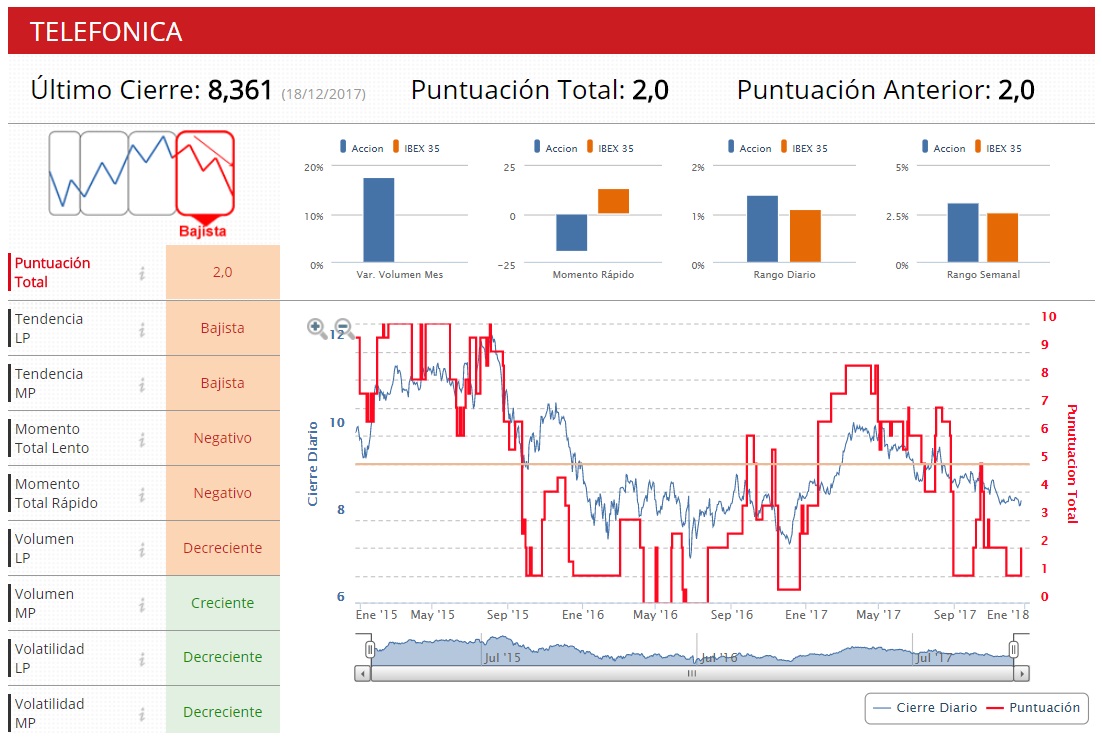Click info icon beside Momento Total Lento
The image size is (1102, 741).
coord(142,439)
